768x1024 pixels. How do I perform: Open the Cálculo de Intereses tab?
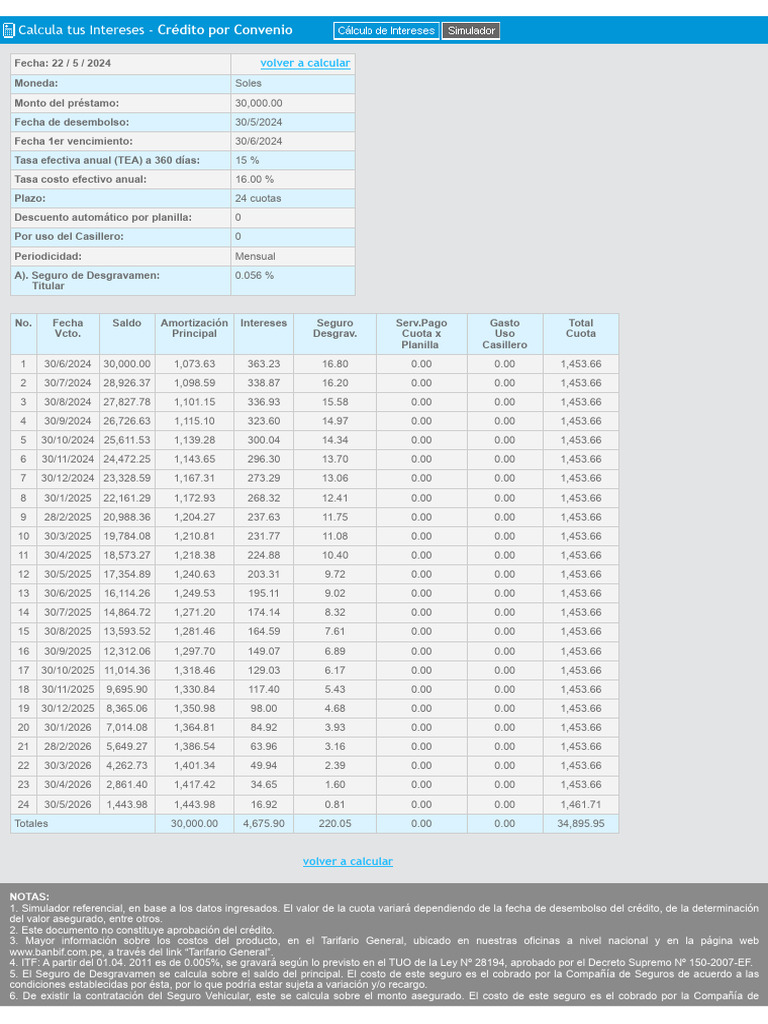pos(386,31)
